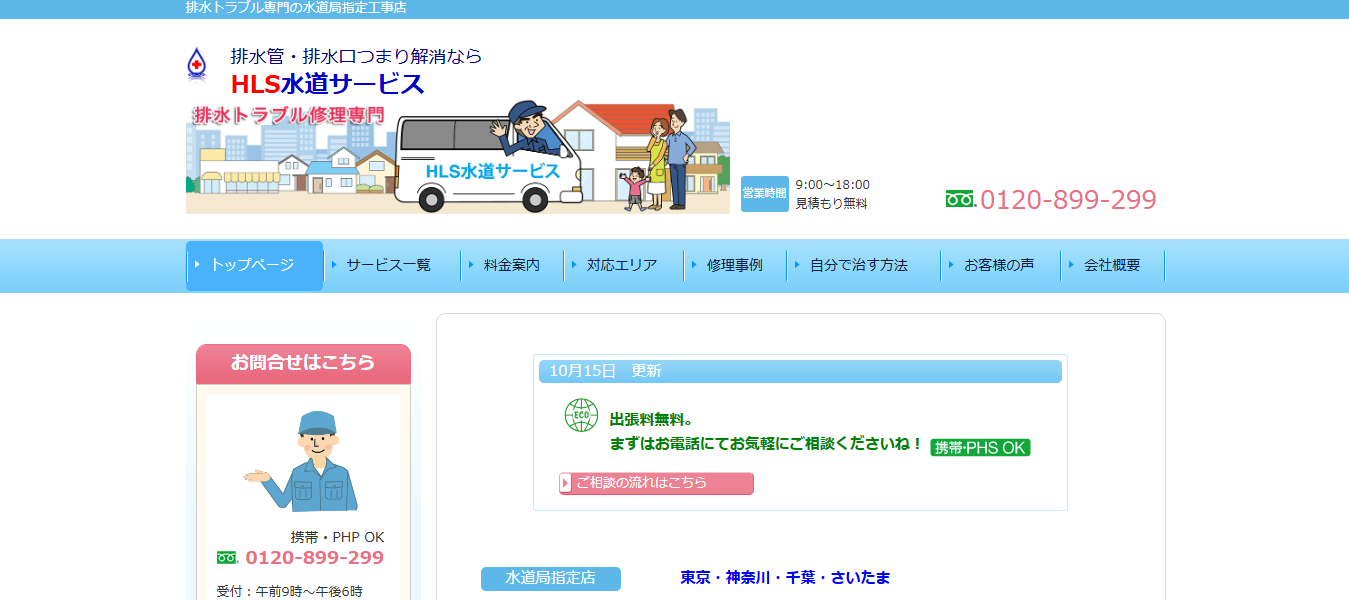Click the blue 営業時間 badge
This screenshot has height=600, width=1349.
pos(764,193)
